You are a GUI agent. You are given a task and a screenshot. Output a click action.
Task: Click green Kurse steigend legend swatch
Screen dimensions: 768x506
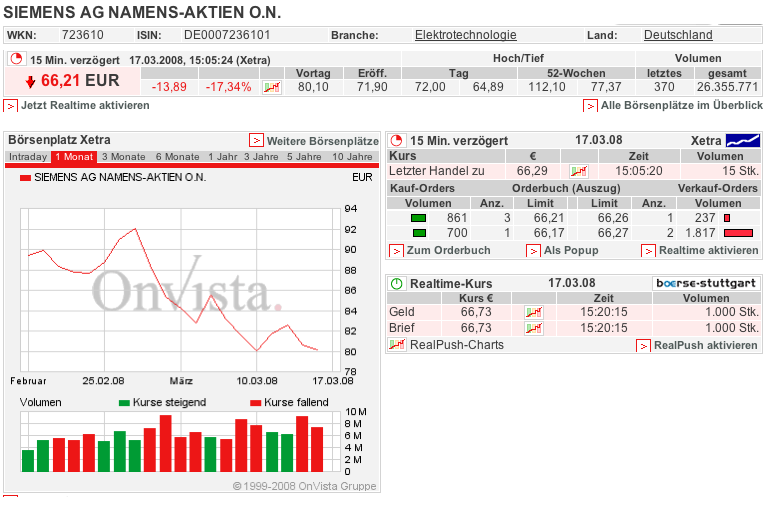(x=124, y=403)
